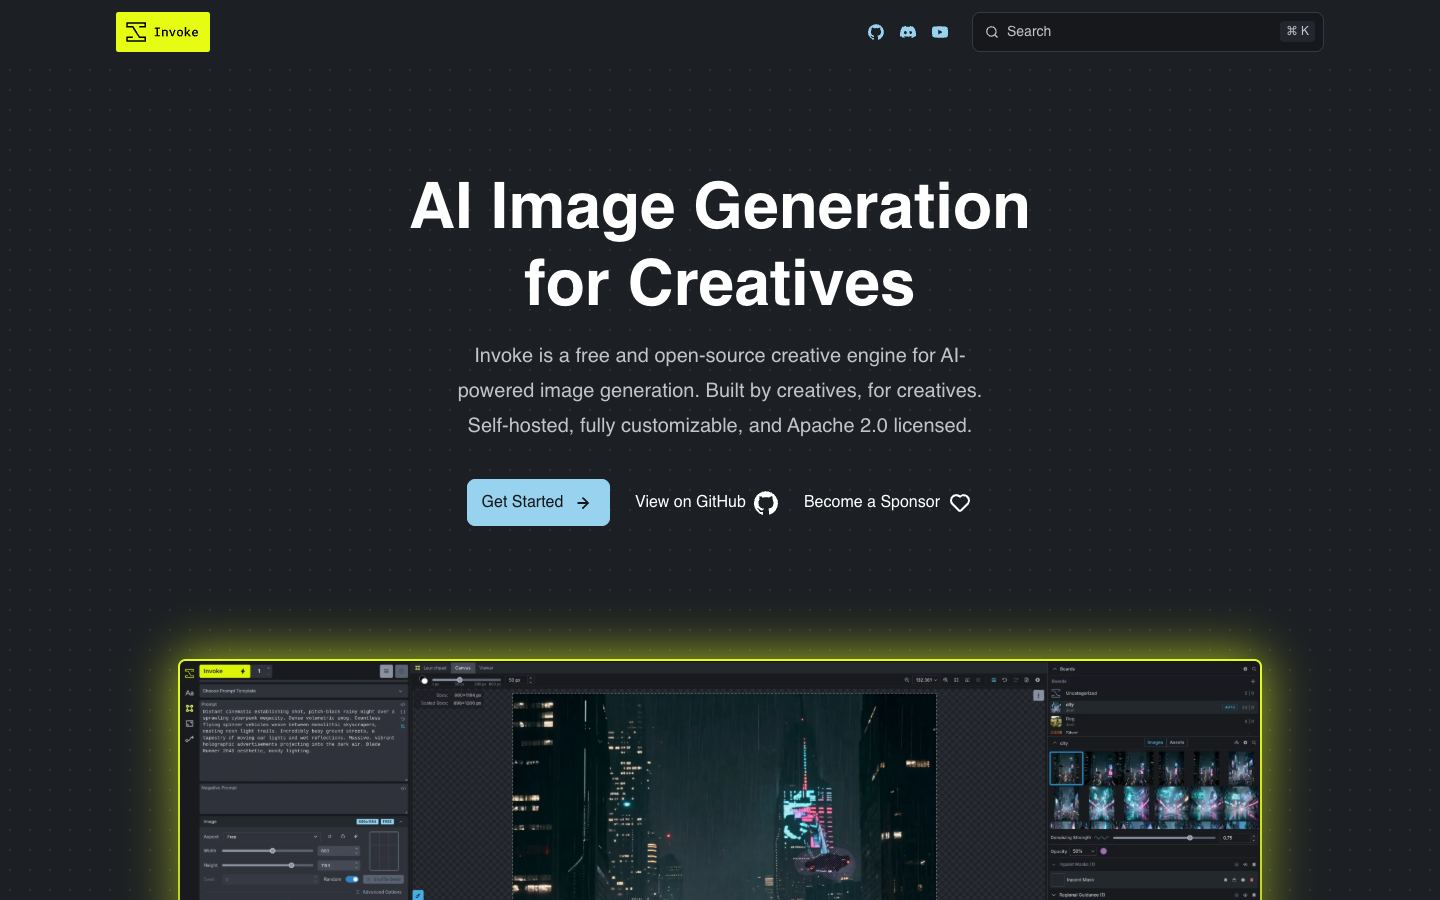The height and width of the screenshot is (900, 1440).
Task: Collapse the Inpaint Masks group in the preview
Action: point(1054,865)
